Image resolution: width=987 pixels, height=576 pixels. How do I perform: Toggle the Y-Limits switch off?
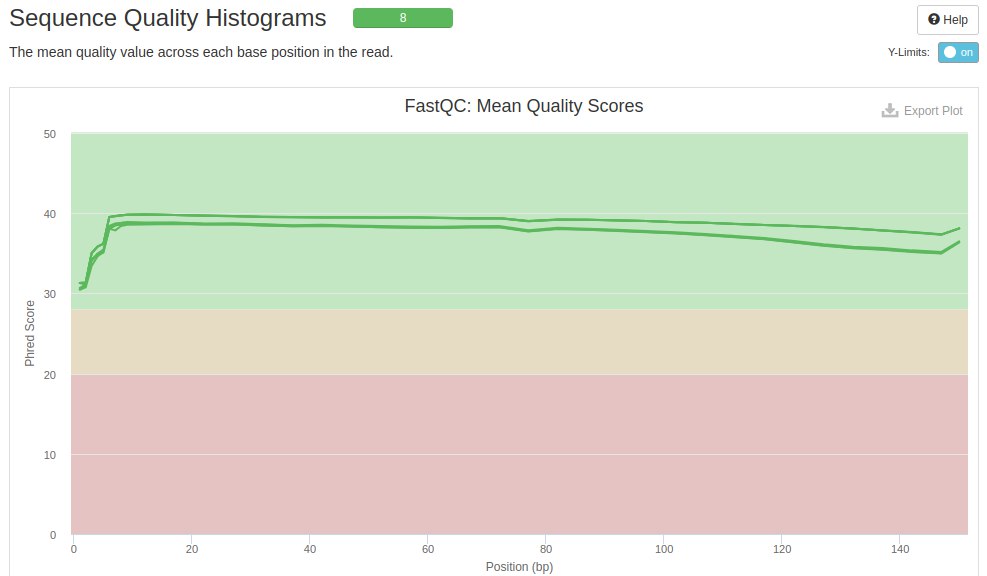click(958, 53)
